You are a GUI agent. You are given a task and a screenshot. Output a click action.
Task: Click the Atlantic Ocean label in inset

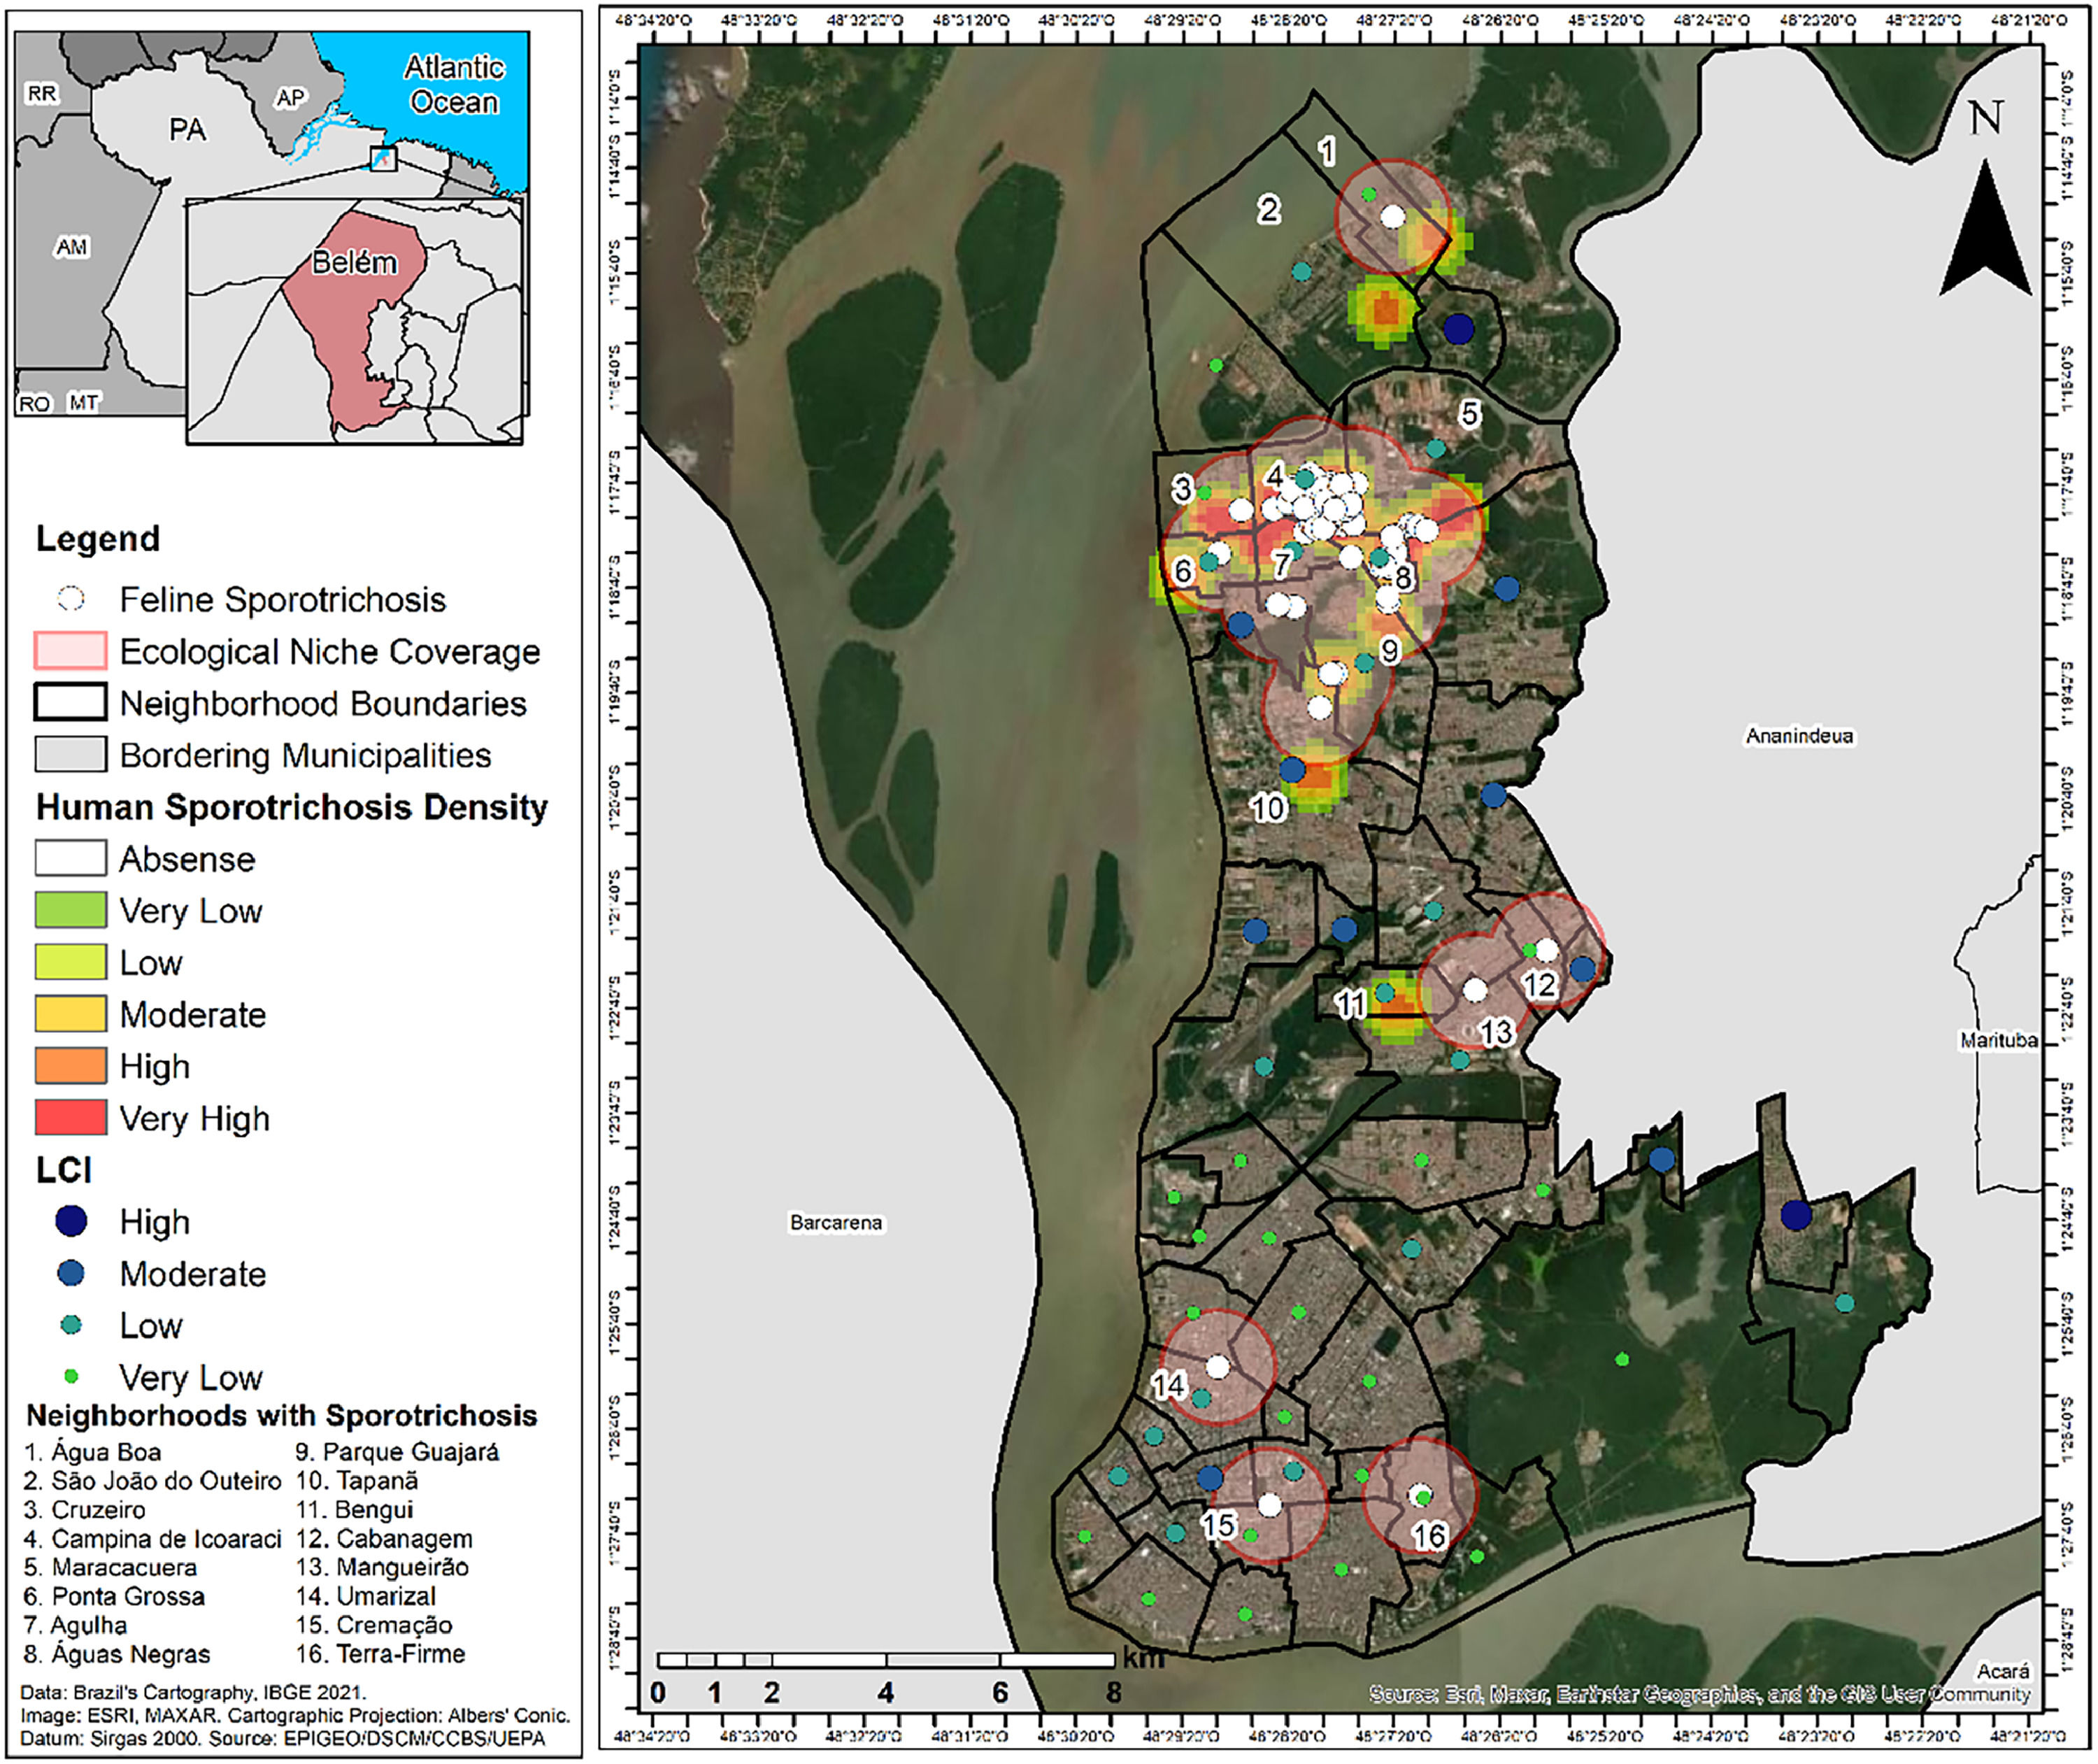pos(454,85)
